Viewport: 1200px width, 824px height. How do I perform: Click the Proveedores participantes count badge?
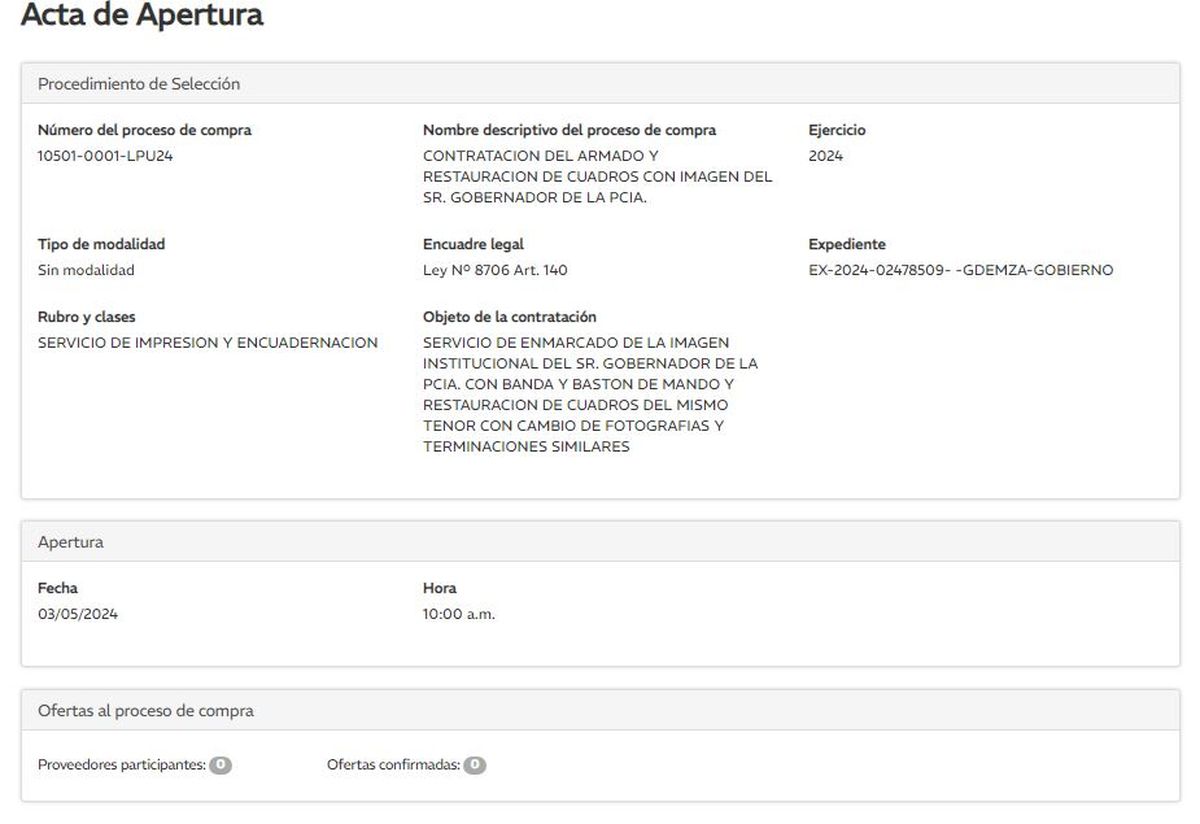coord(220,765)
